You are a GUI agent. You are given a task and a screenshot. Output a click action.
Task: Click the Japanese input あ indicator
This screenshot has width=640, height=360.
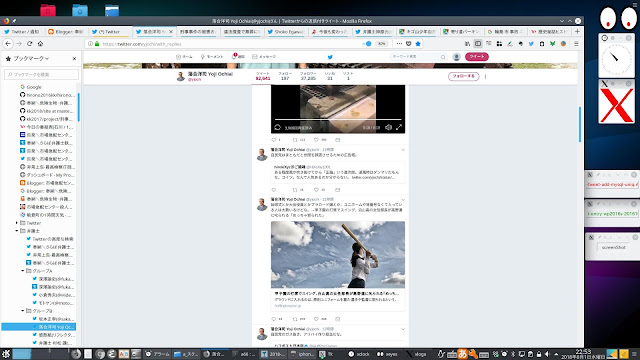[x=462, y=353]
